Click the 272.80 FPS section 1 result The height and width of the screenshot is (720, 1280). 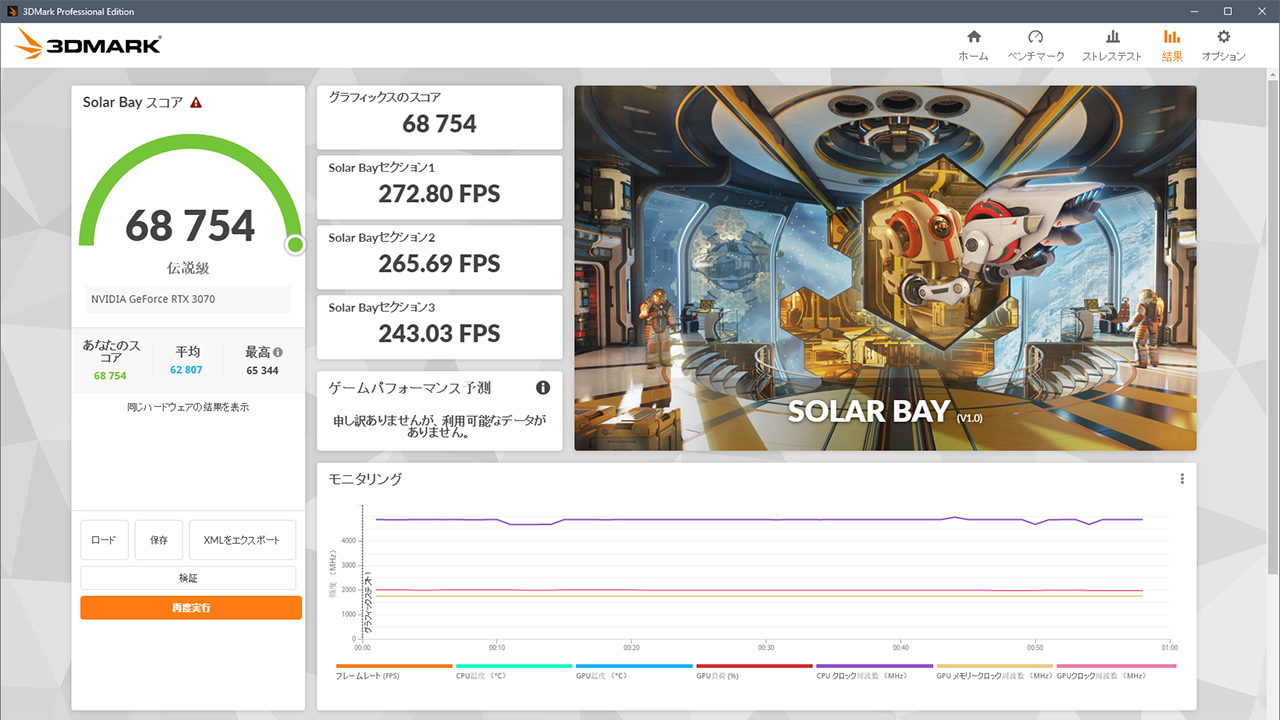(439, 194)
